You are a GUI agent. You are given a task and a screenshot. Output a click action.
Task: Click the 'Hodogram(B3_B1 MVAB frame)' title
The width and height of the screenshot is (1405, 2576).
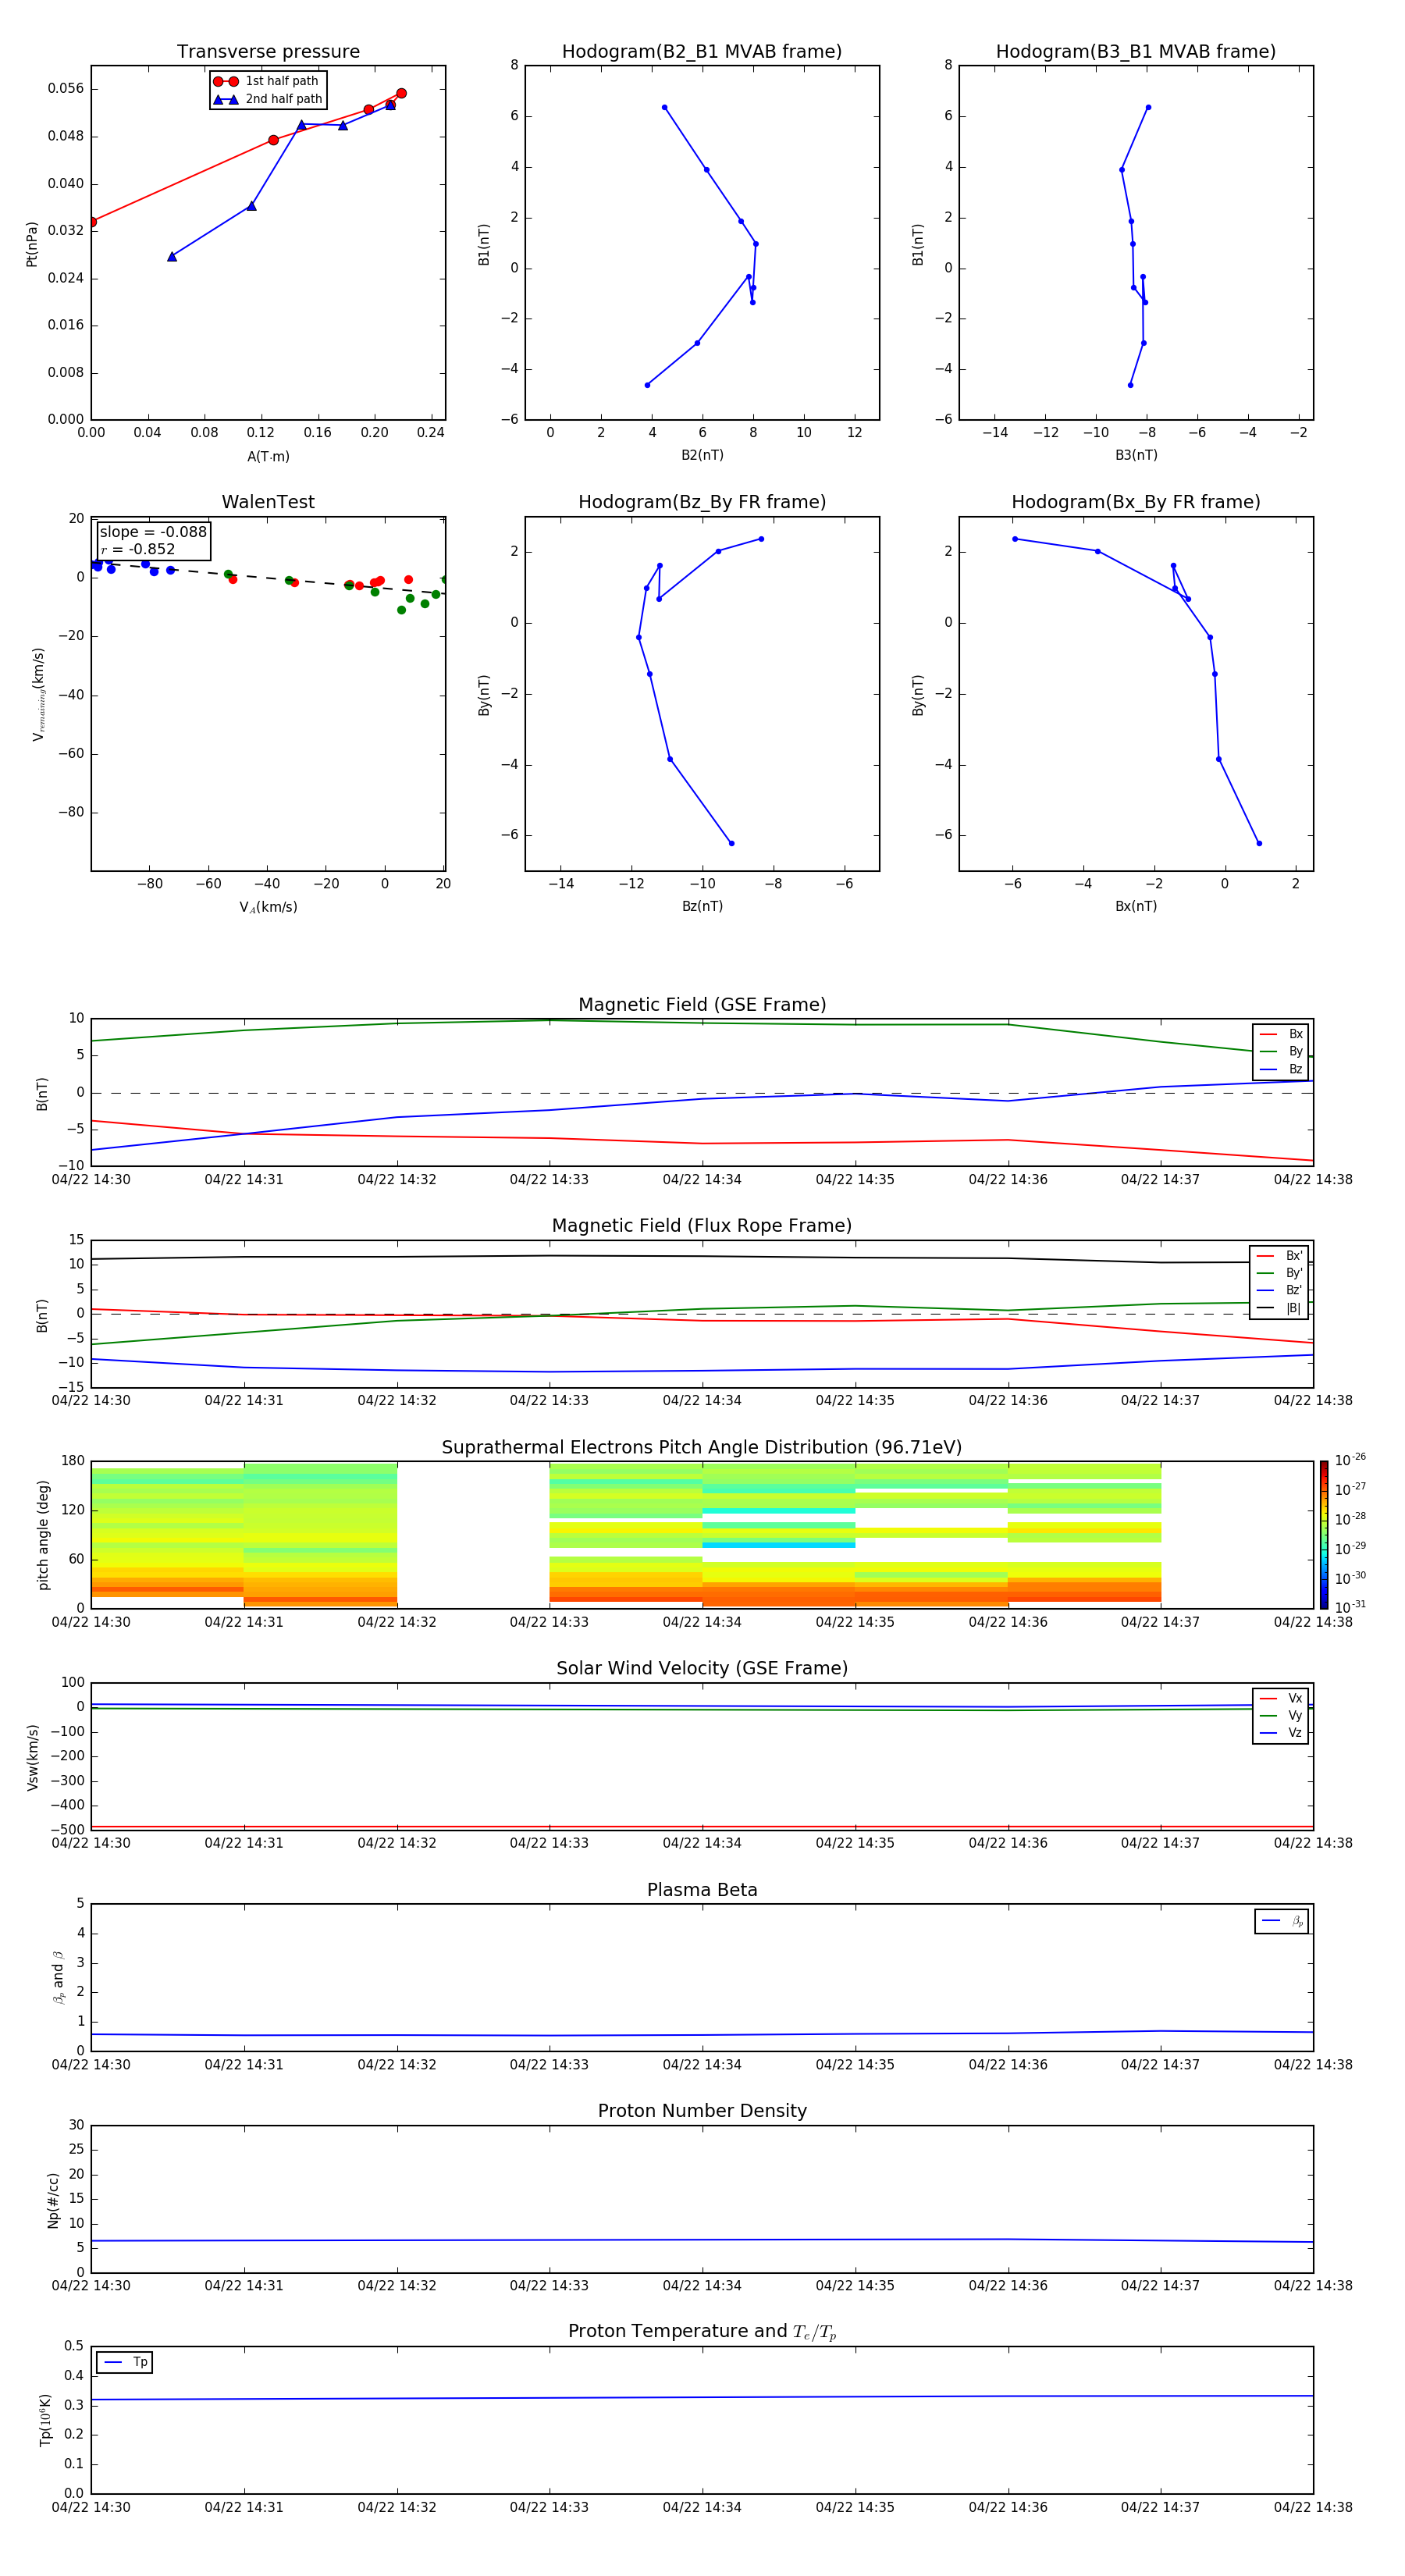[x=1136, y=52]
